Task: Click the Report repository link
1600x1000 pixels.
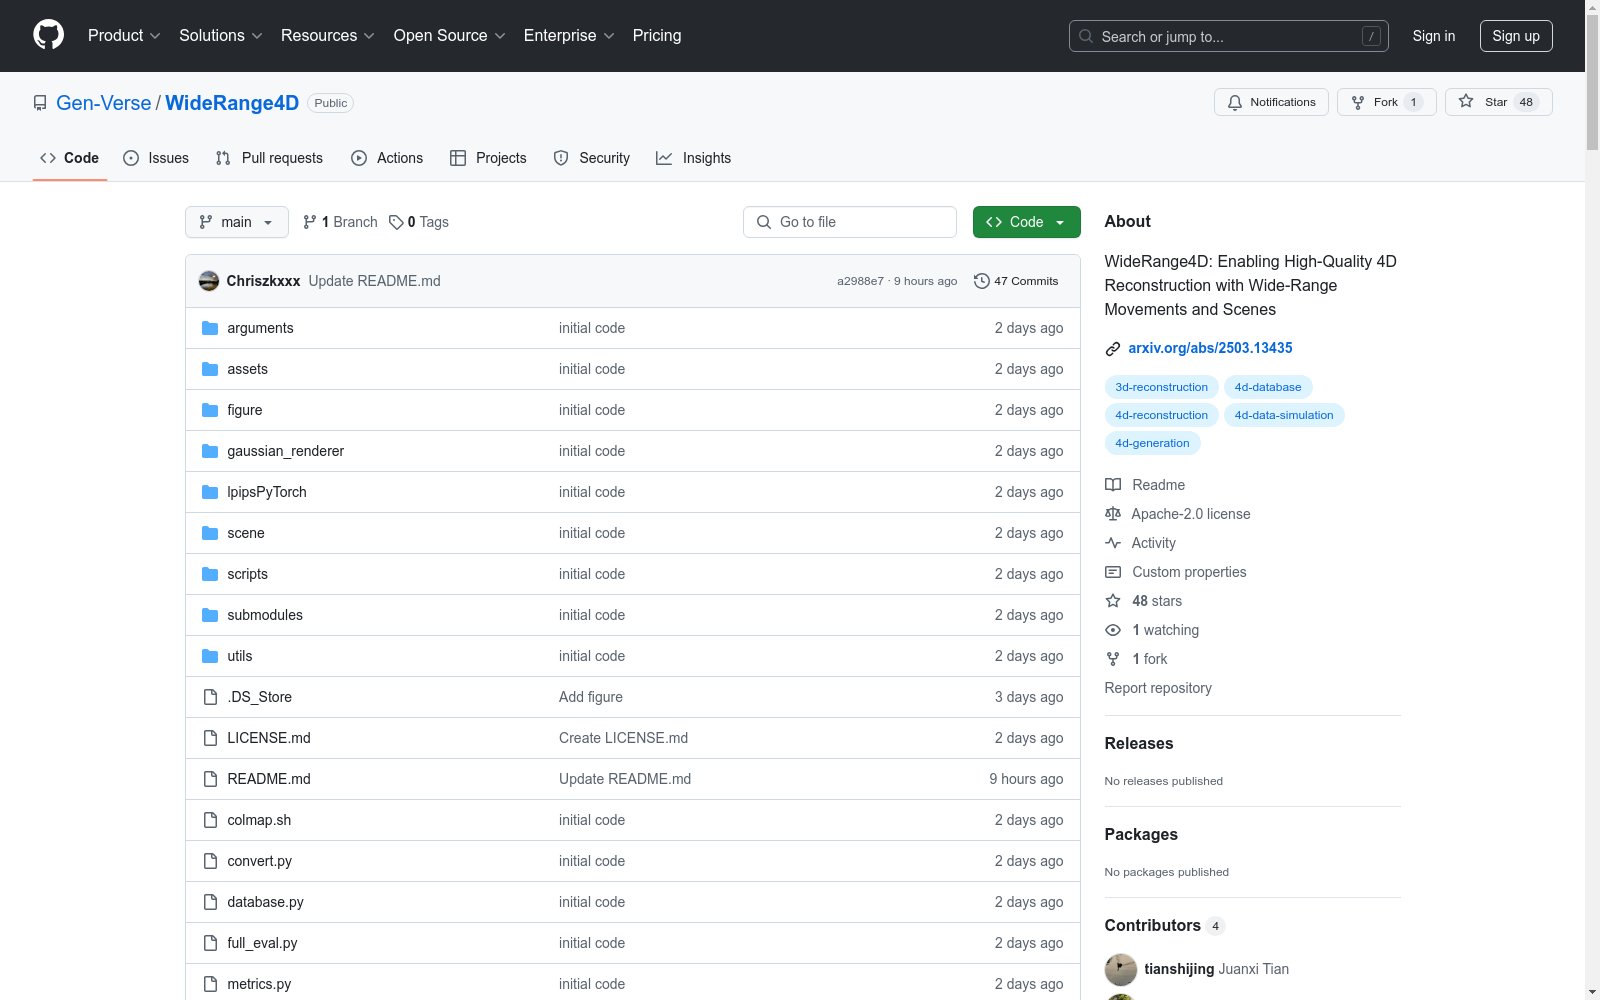Action: (x=1158, y=688)
